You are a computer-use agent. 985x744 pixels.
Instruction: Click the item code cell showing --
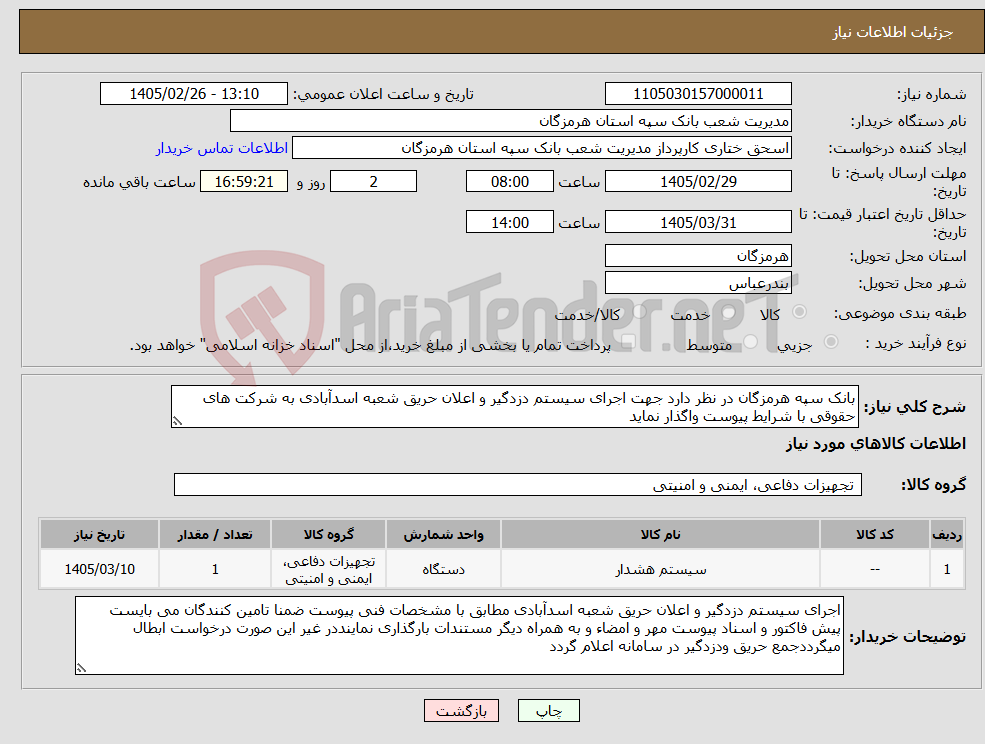click(x=874, y=569)
